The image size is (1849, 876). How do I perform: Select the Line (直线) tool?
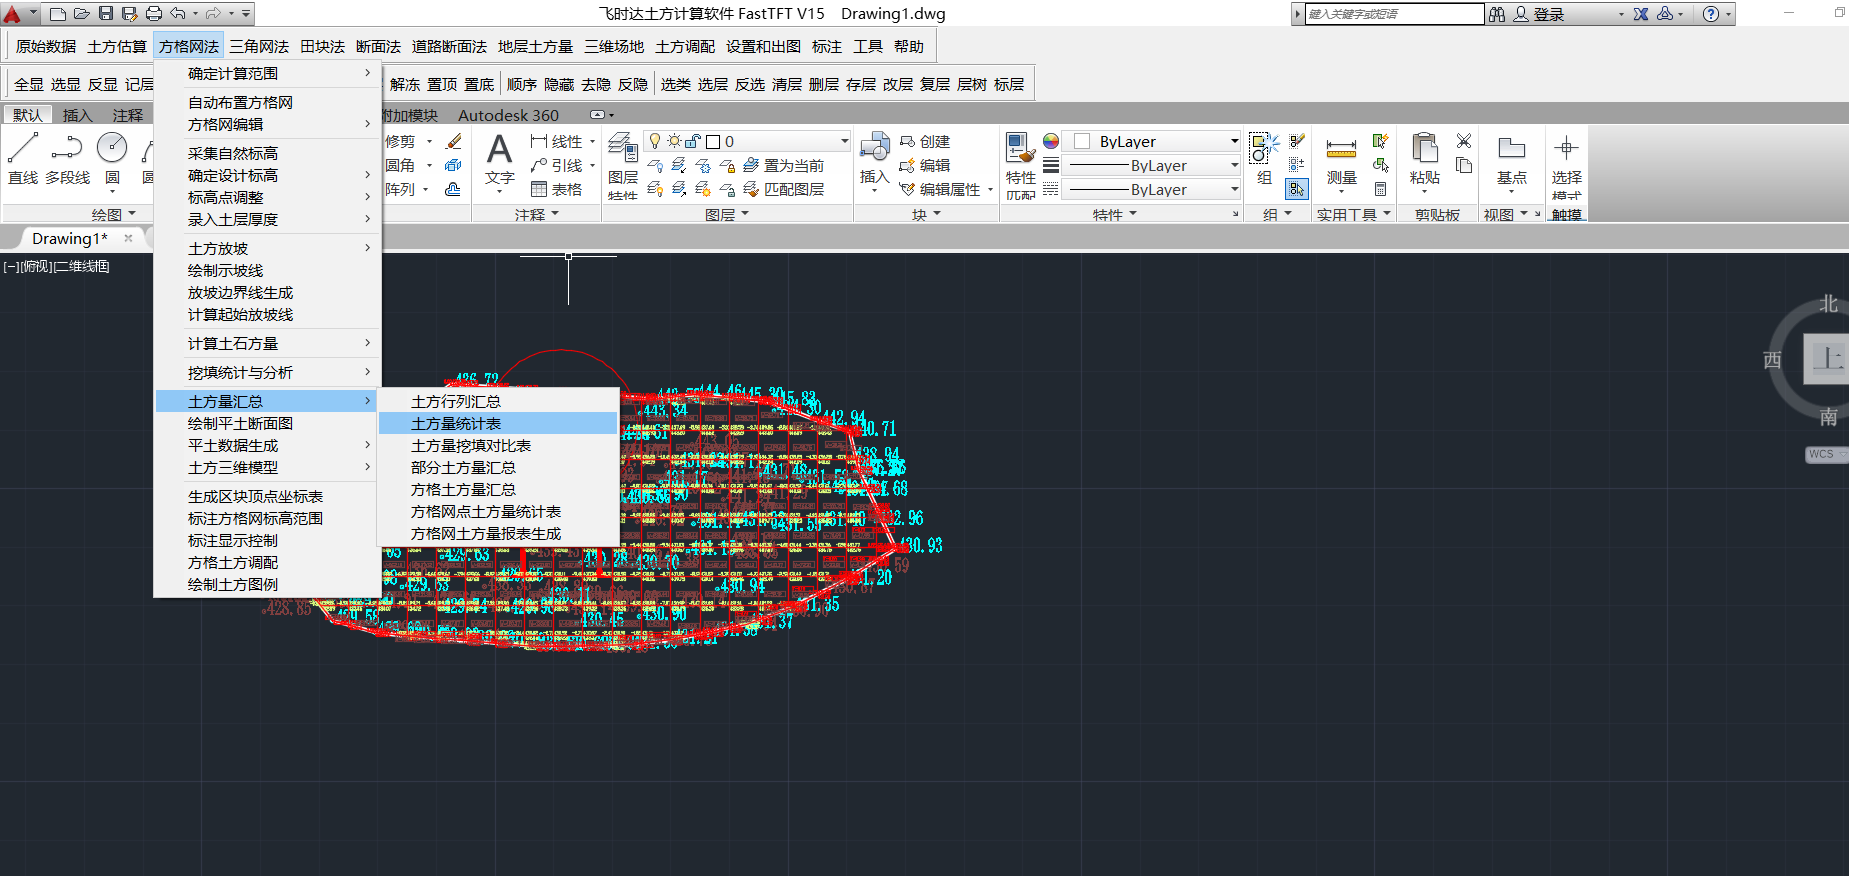pos(23,160)
